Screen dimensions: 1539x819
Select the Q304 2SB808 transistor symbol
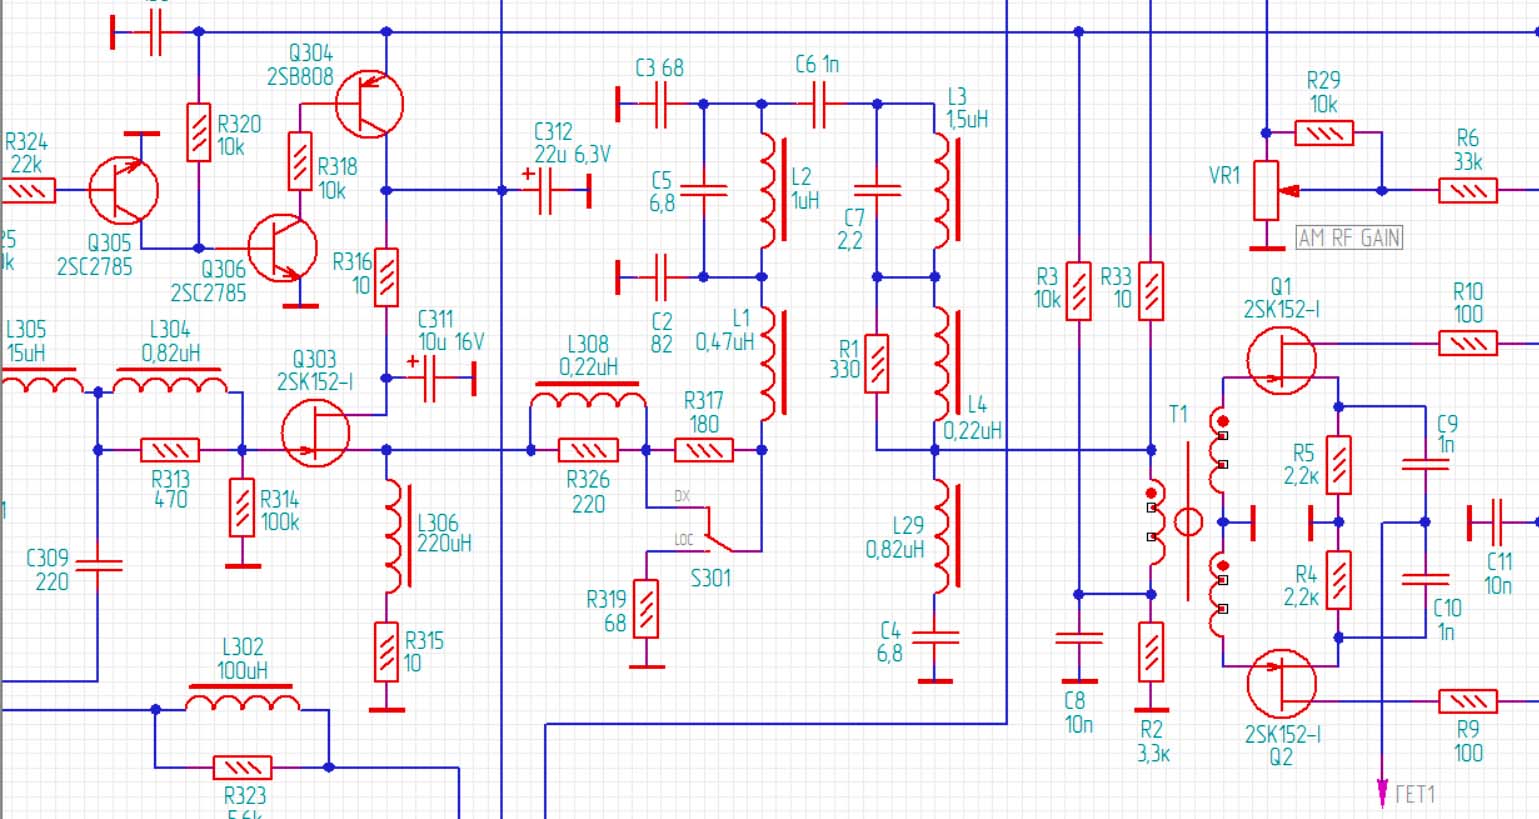tap(368, 103)
